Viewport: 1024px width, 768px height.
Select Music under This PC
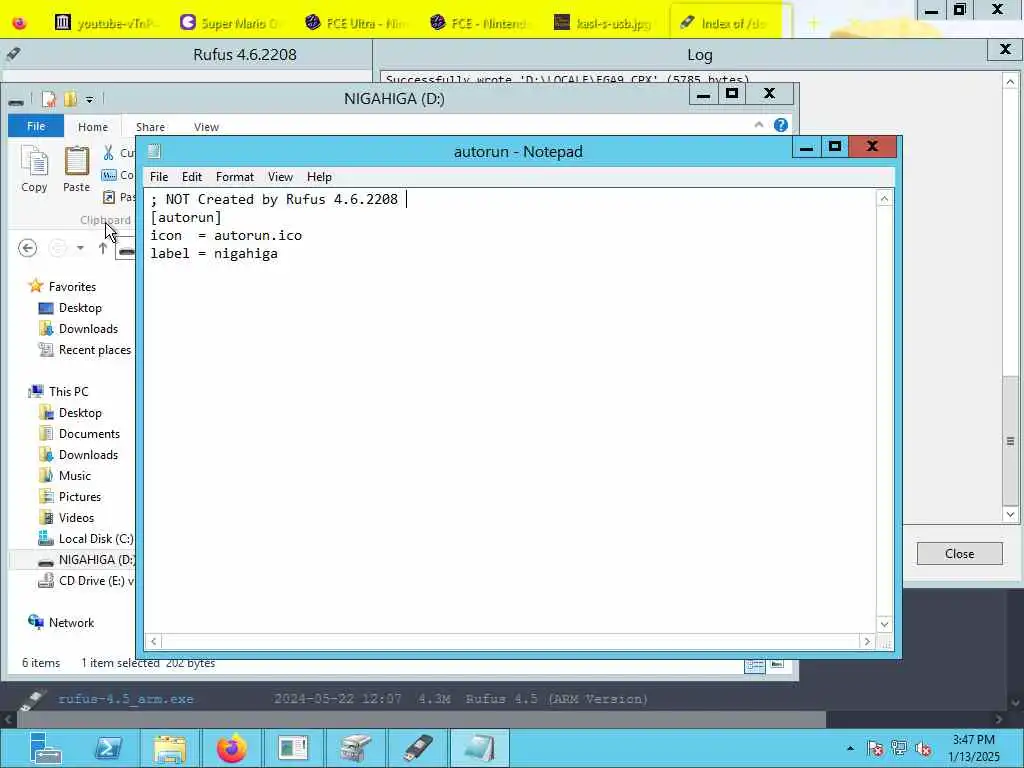coord(74,475)
